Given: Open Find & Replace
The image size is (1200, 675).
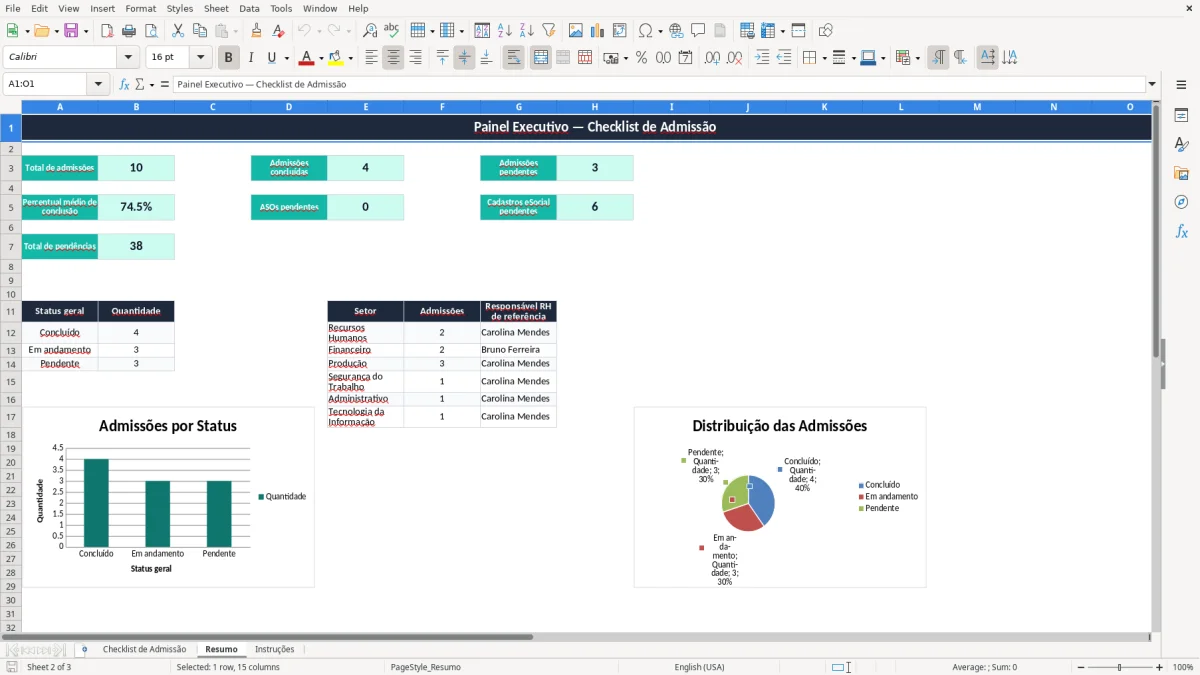Looking at the screenshot, I should click(x=370, y=31).
